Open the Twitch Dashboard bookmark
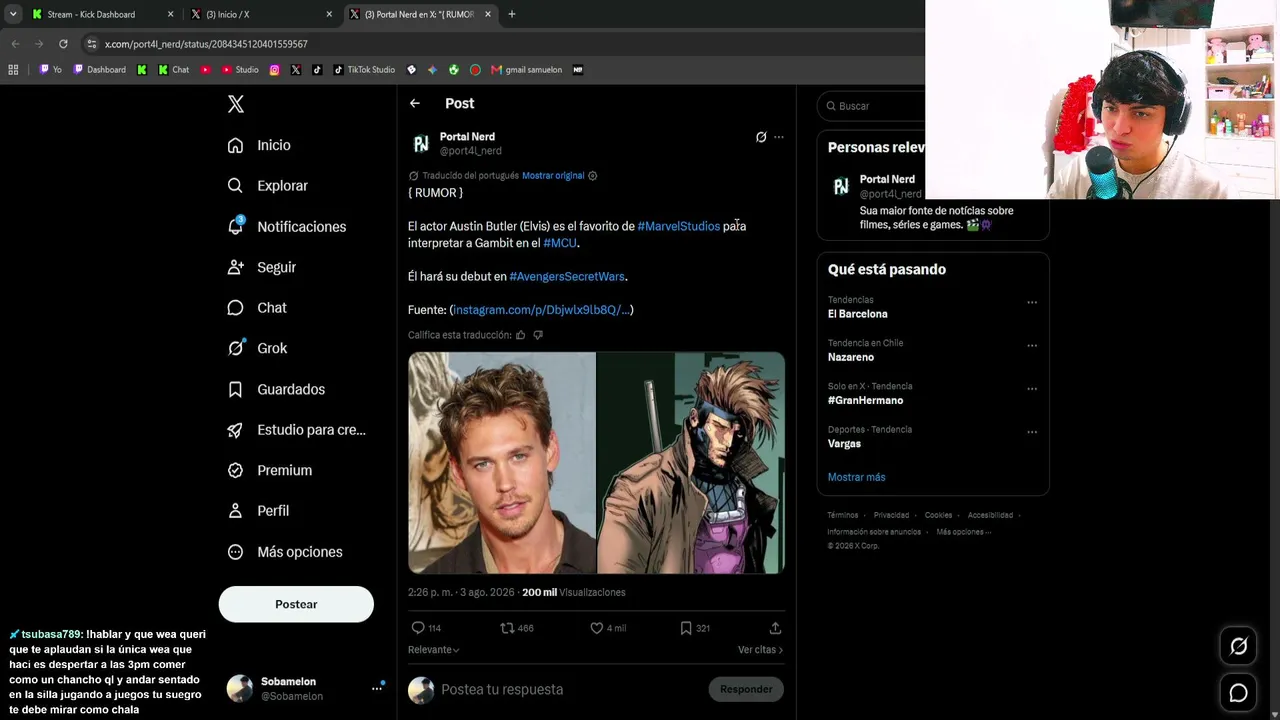1280x720 pixels. (99, 70)
